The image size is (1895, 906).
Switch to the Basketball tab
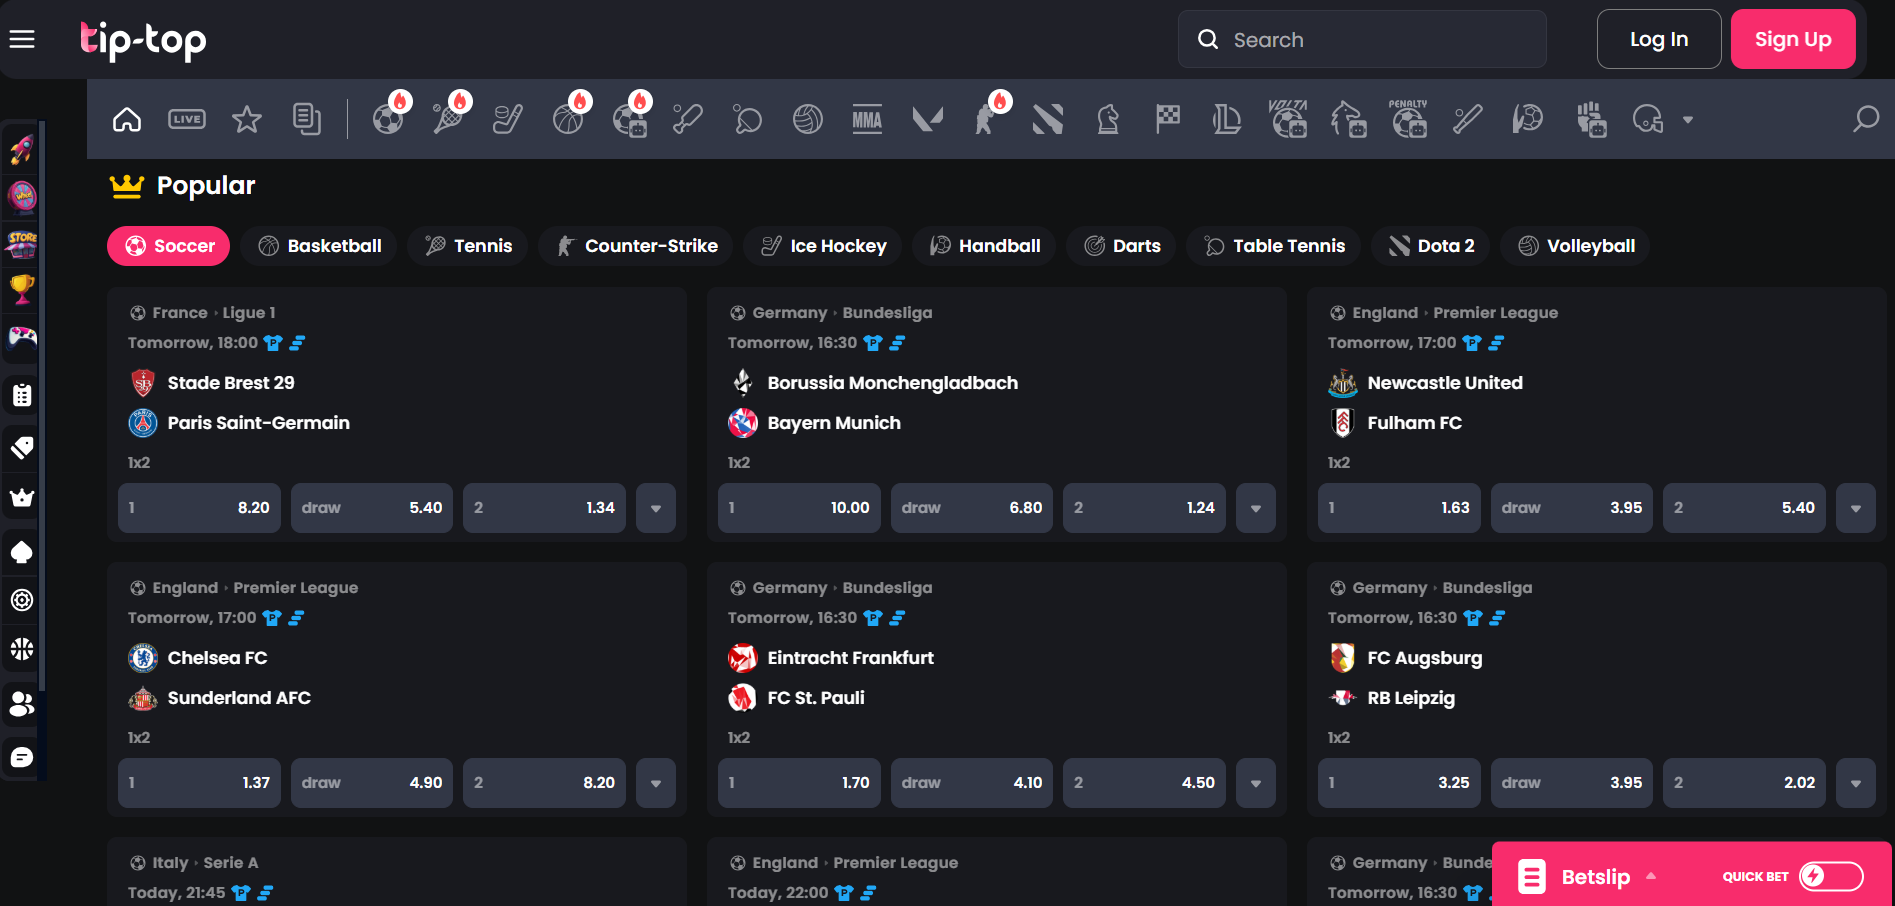coord(319,246)
